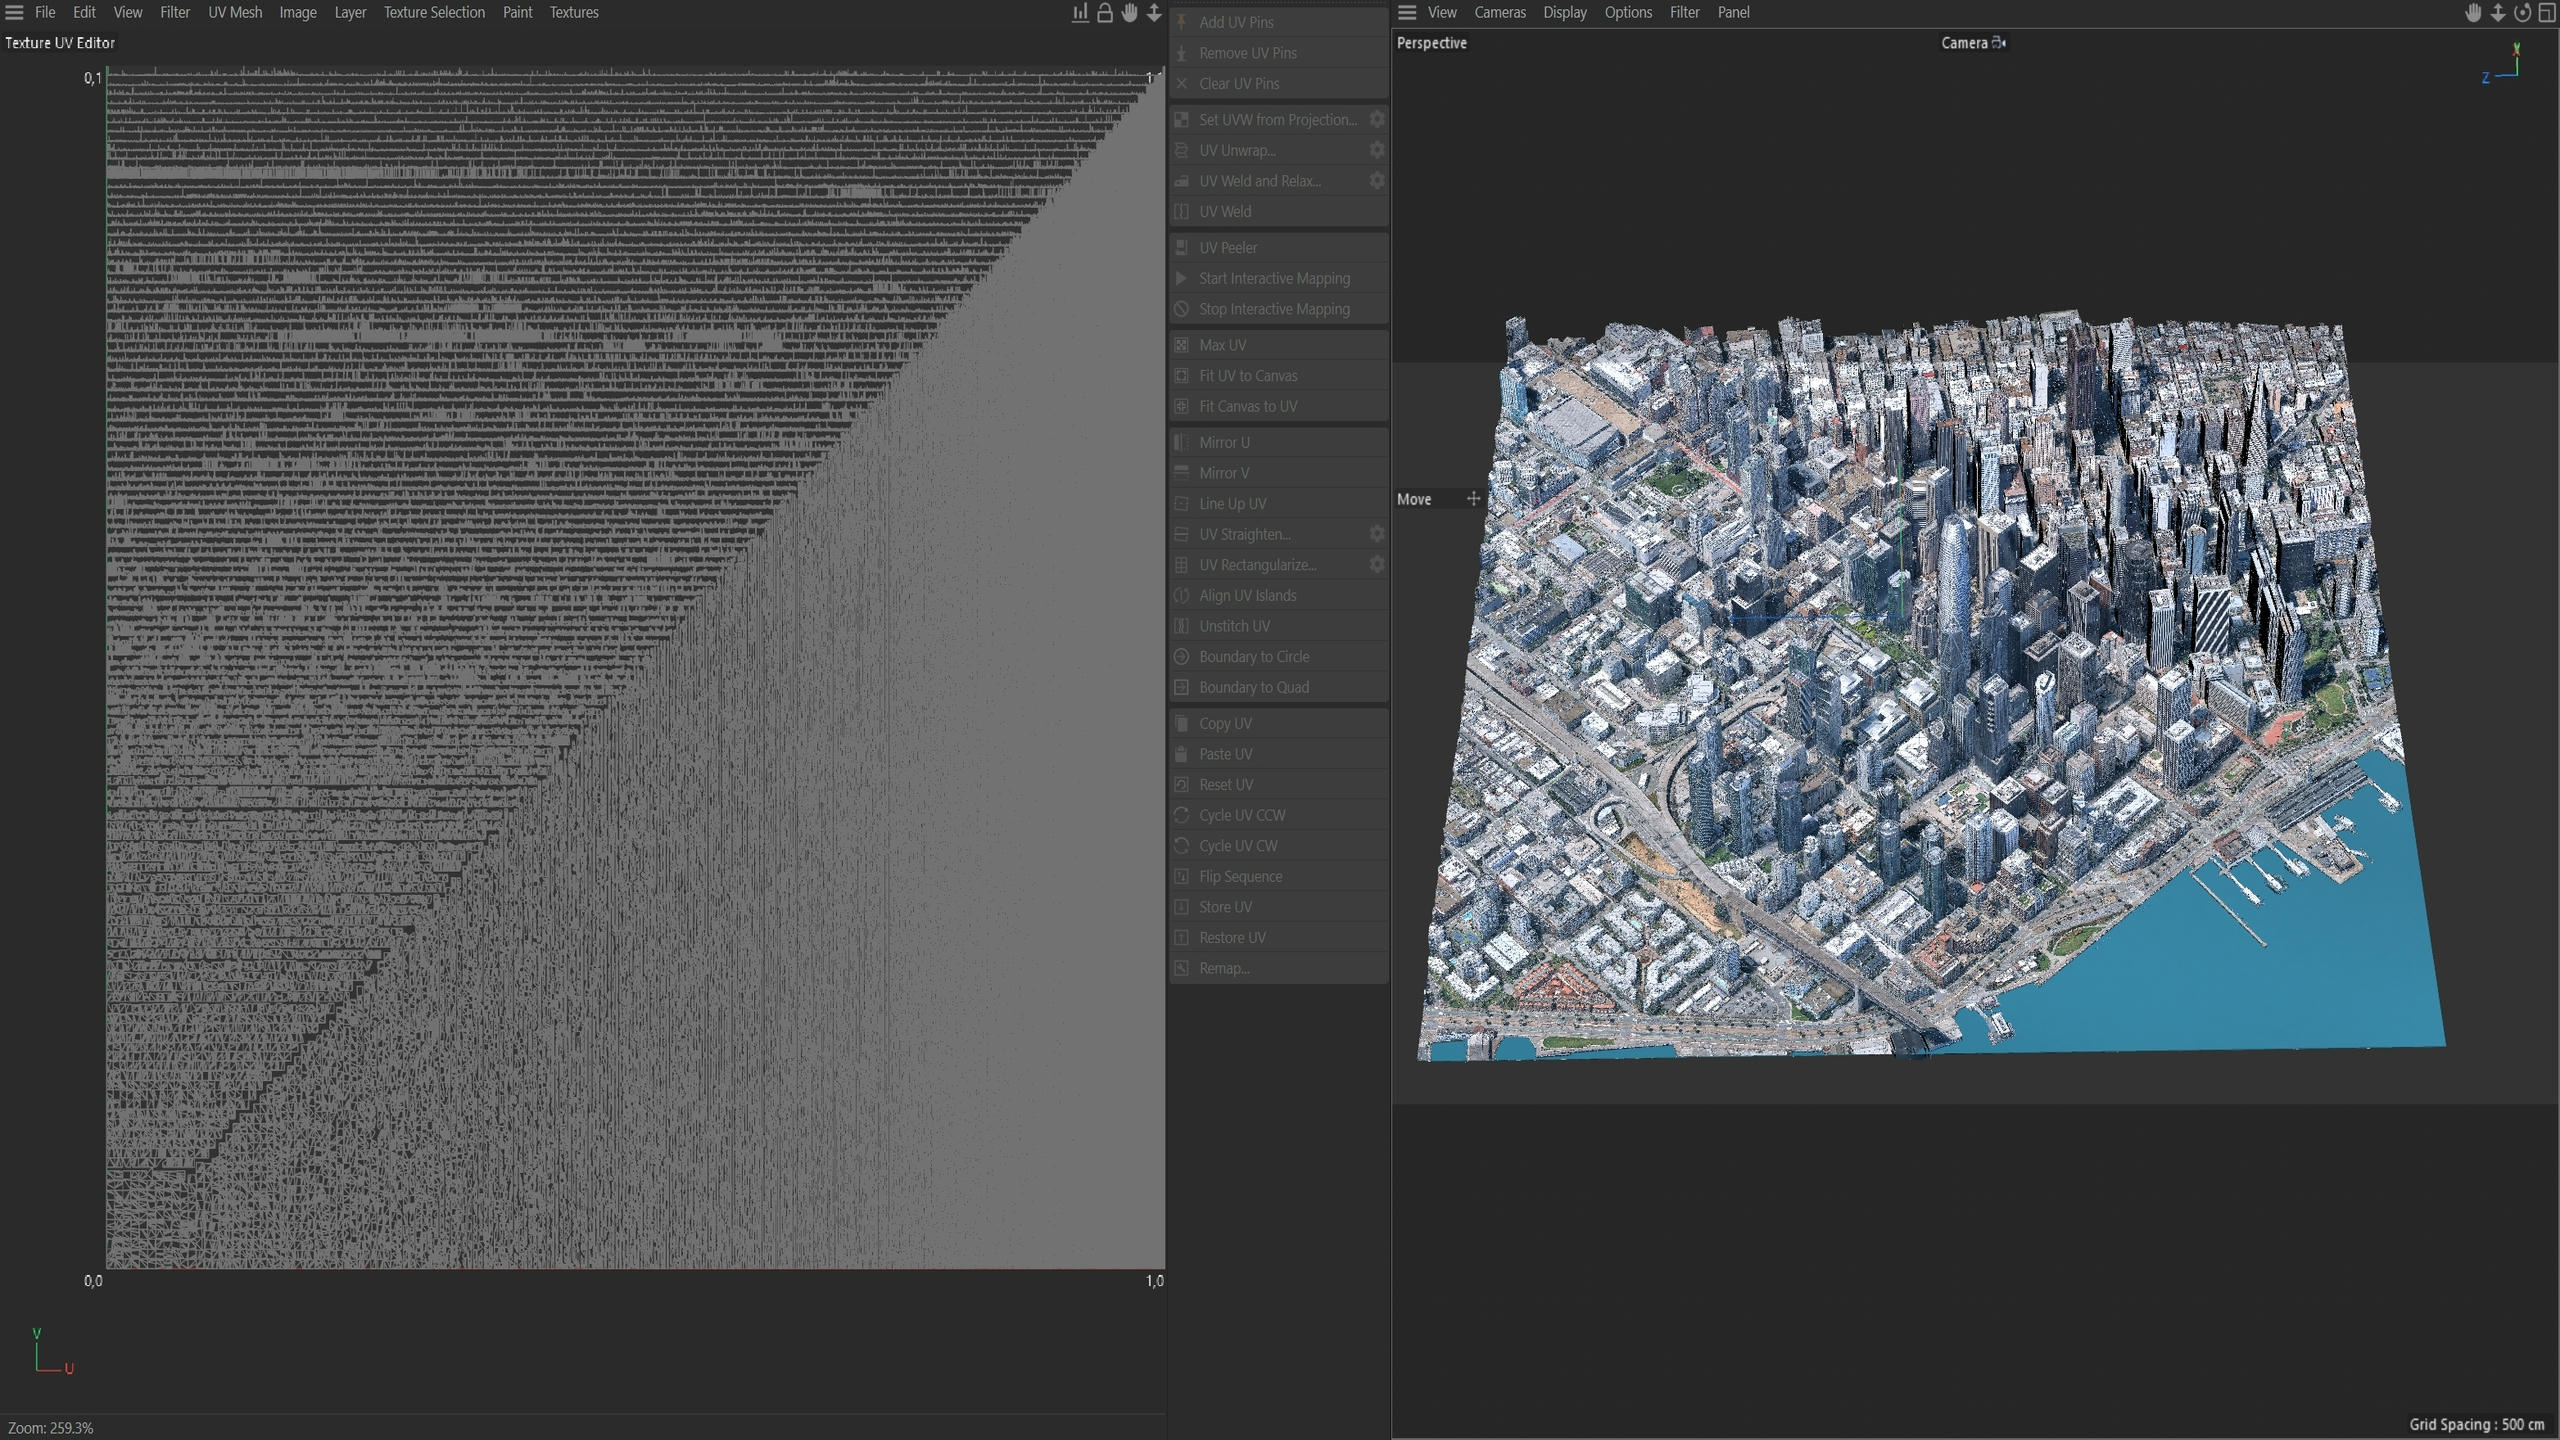The width and height of the screenshot is (2560, 1440).
Task: Click the UV editor pan hand icon
Action: [1129, 12]
